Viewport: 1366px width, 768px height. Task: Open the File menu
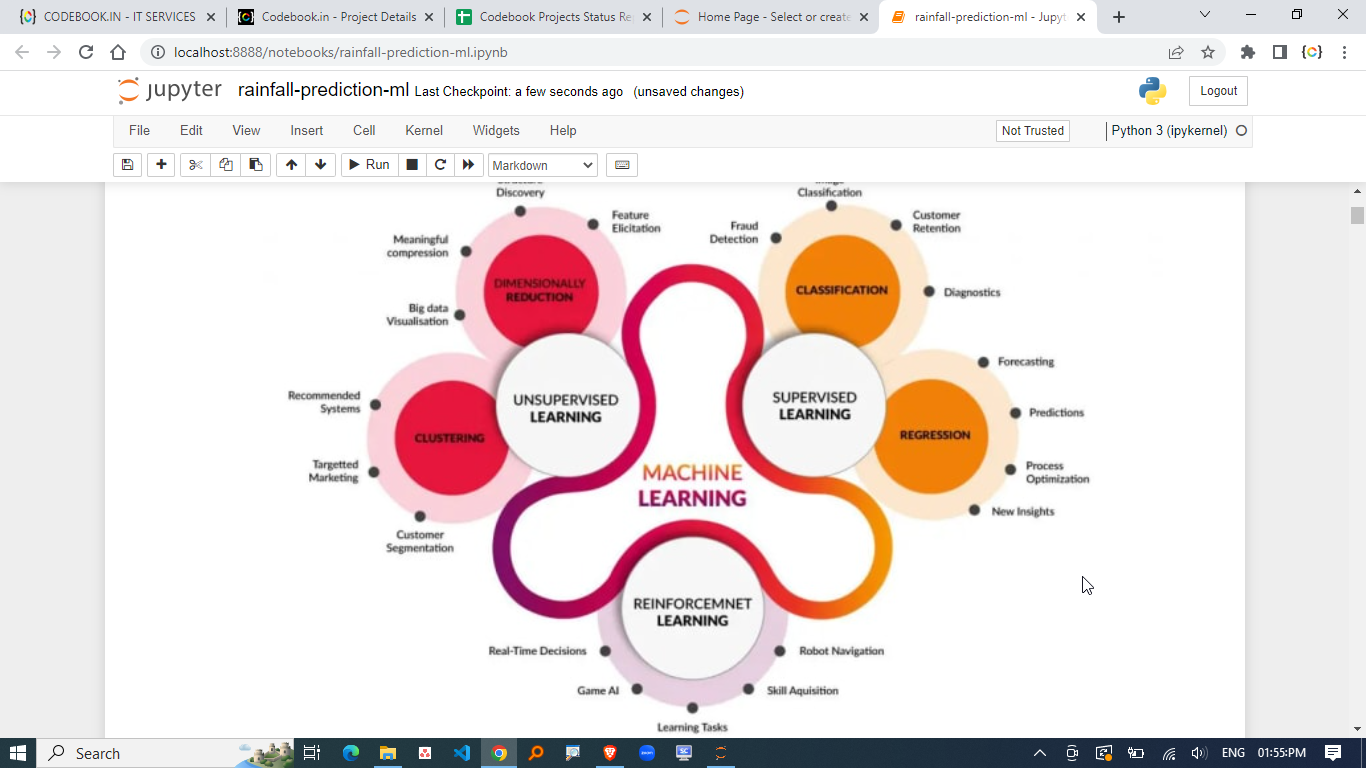pyautogui.click(x=139, y=131)
